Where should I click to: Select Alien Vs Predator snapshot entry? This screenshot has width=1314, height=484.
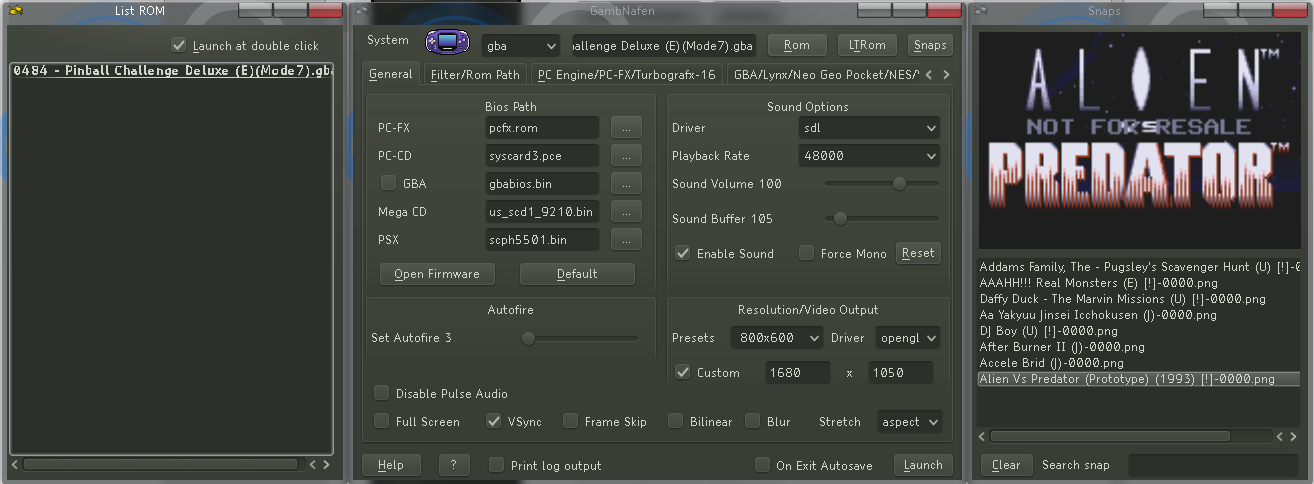(1138, 379)
